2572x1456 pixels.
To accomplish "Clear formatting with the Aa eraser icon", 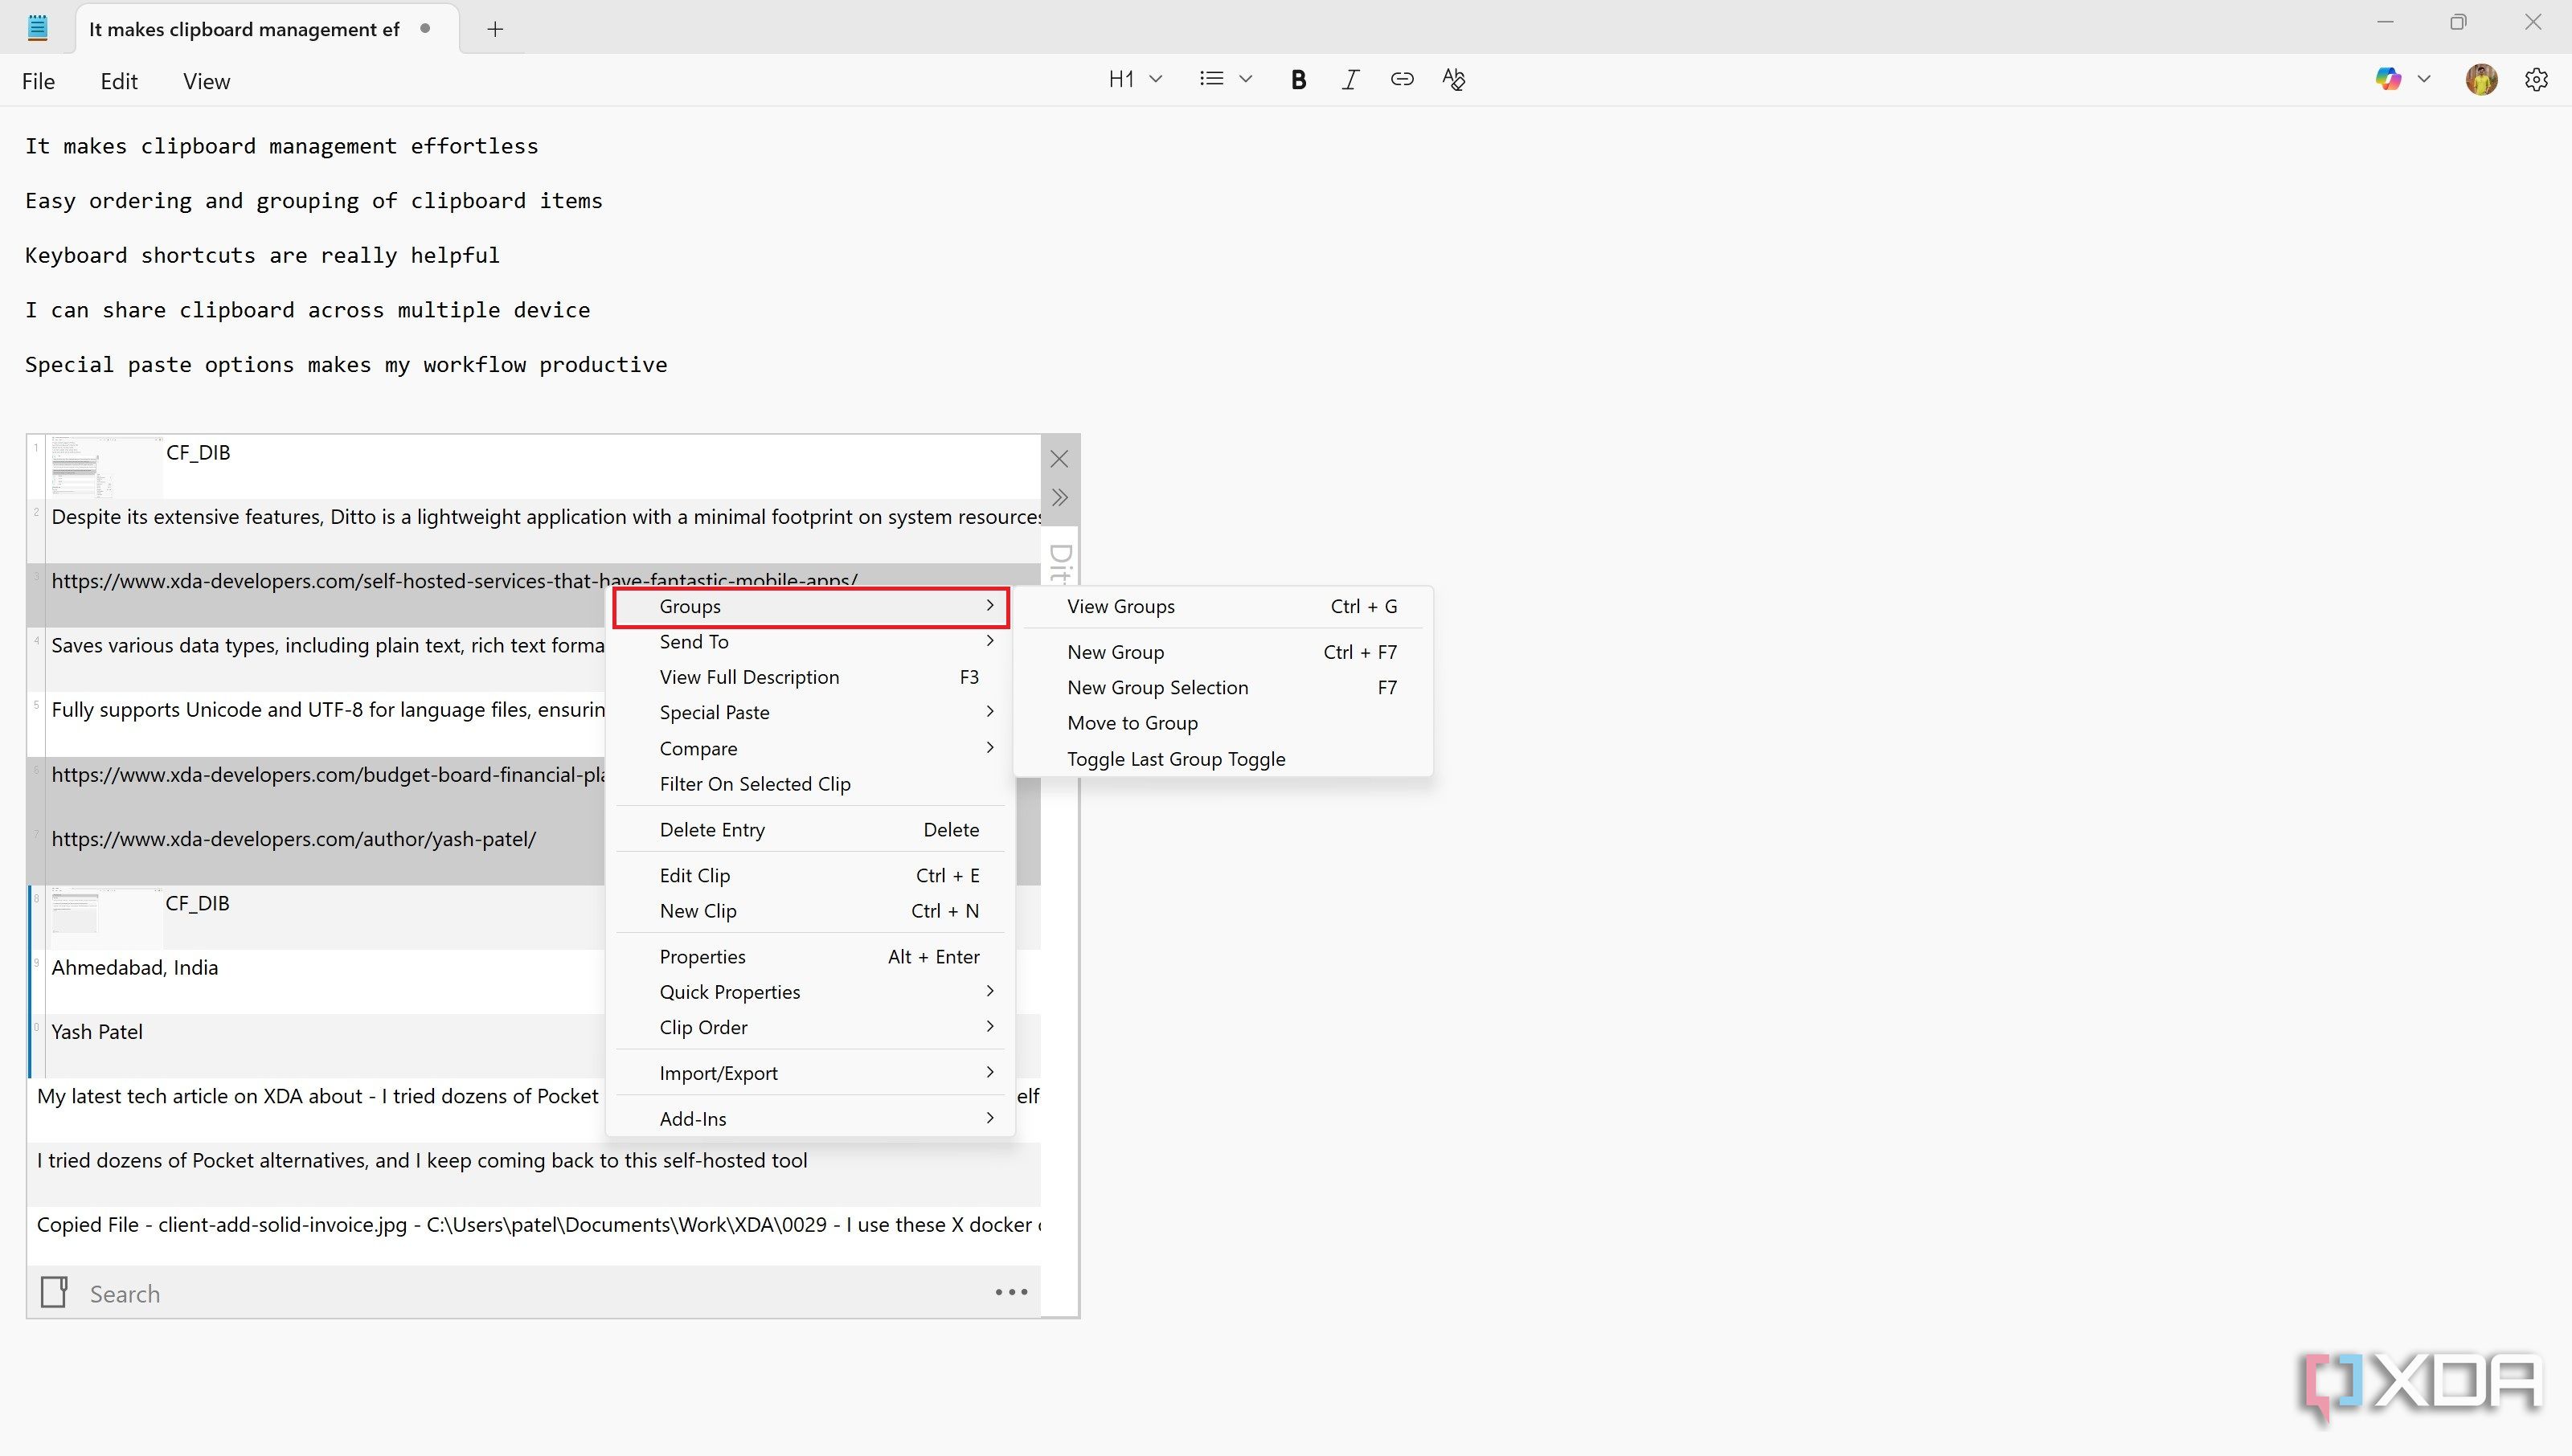I will point(1454,80).
